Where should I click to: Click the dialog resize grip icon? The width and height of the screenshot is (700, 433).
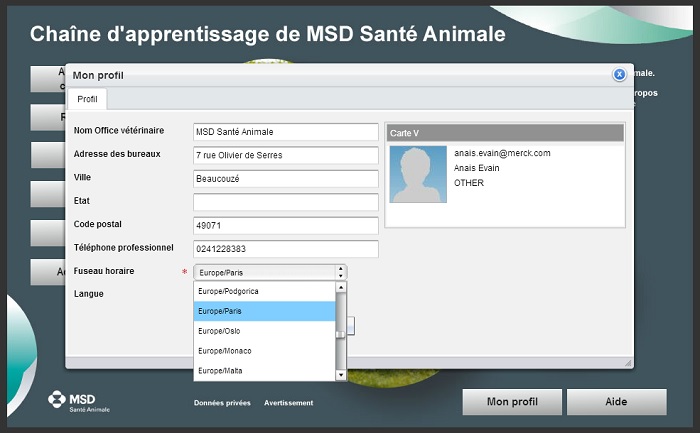tap(628, 362)
